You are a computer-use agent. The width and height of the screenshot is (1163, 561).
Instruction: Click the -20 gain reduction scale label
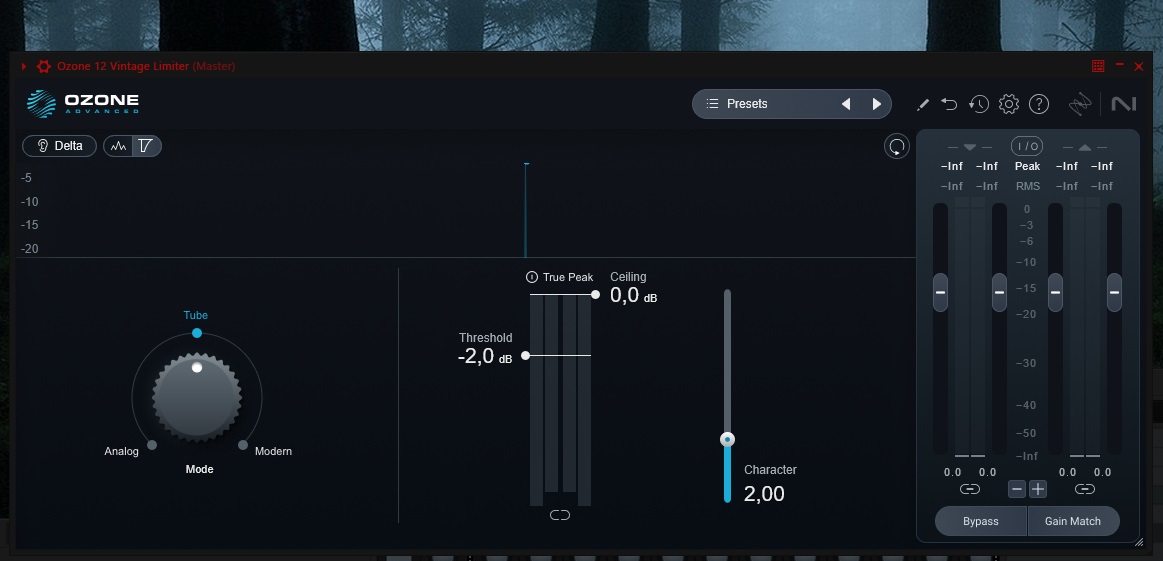(x=29, y=249)
